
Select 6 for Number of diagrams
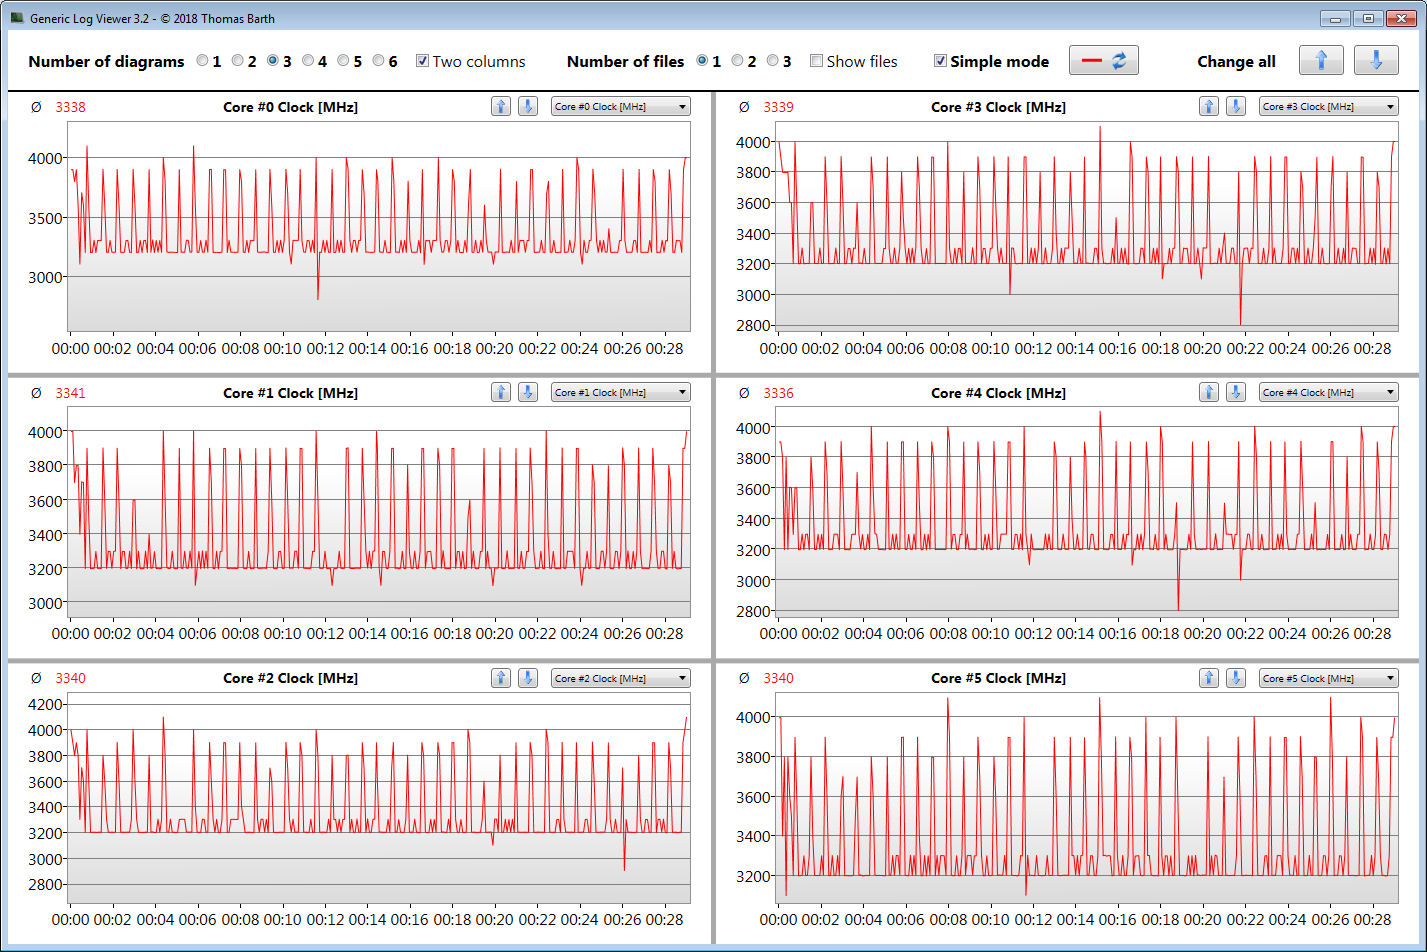click(379, 61)
